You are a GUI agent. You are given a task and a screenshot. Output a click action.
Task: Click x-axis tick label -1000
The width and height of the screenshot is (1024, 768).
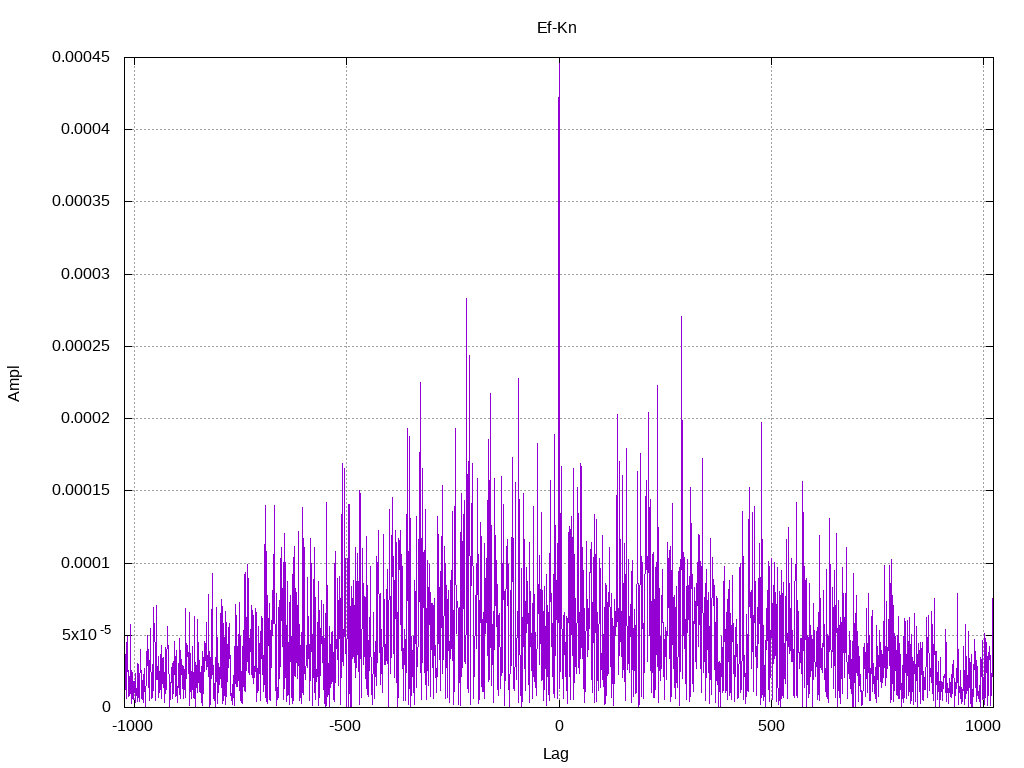tap(133, 726)
